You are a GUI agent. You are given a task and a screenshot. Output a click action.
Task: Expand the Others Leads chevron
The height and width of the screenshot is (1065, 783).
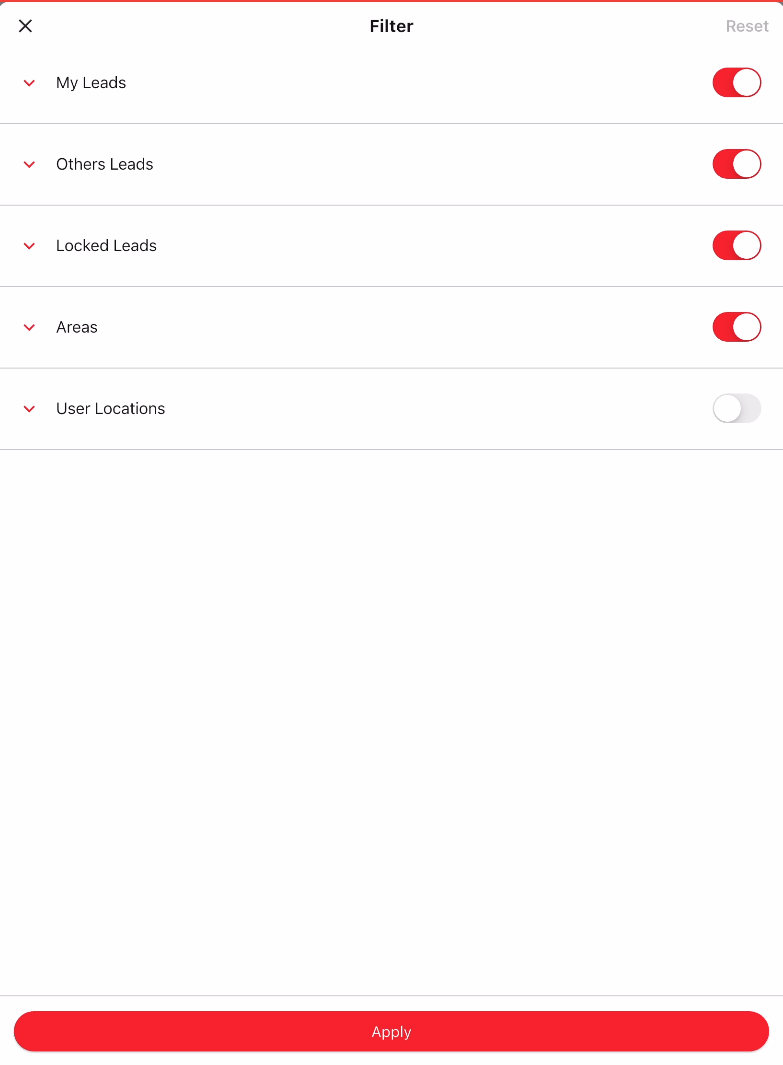(30, 164)
